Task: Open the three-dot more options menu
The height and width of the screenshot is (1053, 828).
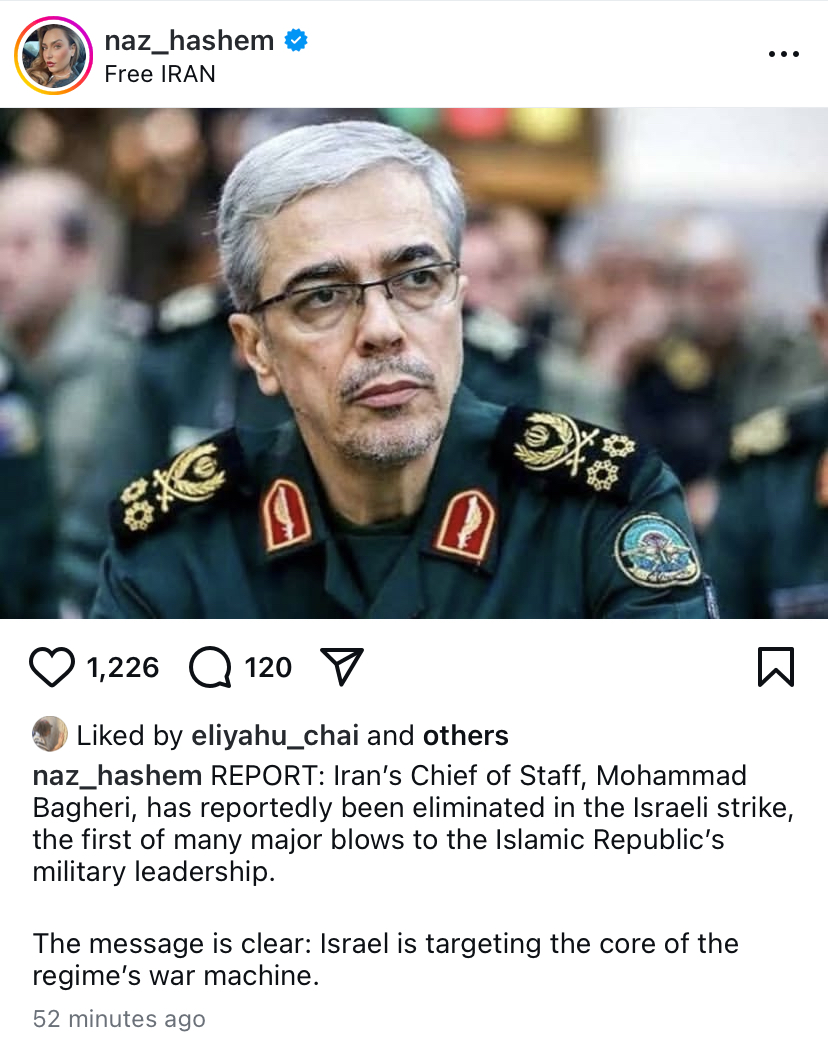Action: 784,54
